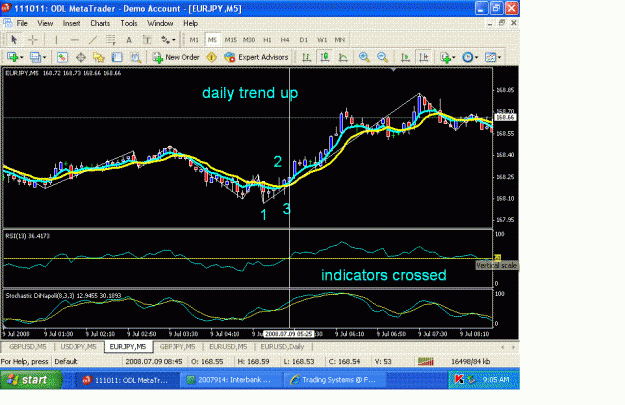Switch to the GBPUSD,M5 chart tab
Image resolution: width=625 pixels, height=405 pixels.
pyautogui.click(x=28, y=347)
